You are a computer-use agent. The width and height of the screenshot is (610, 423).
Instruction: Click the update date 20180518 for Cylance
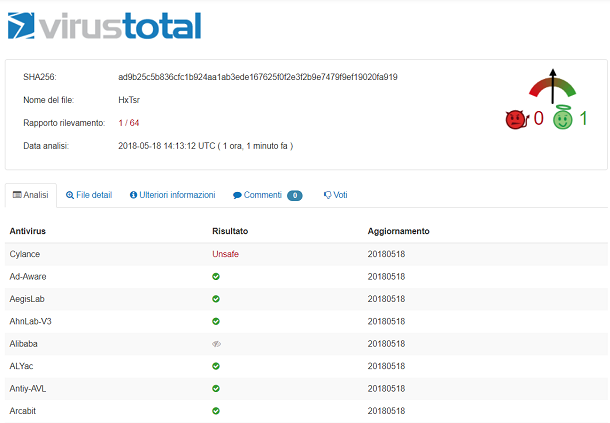point(386,254)
